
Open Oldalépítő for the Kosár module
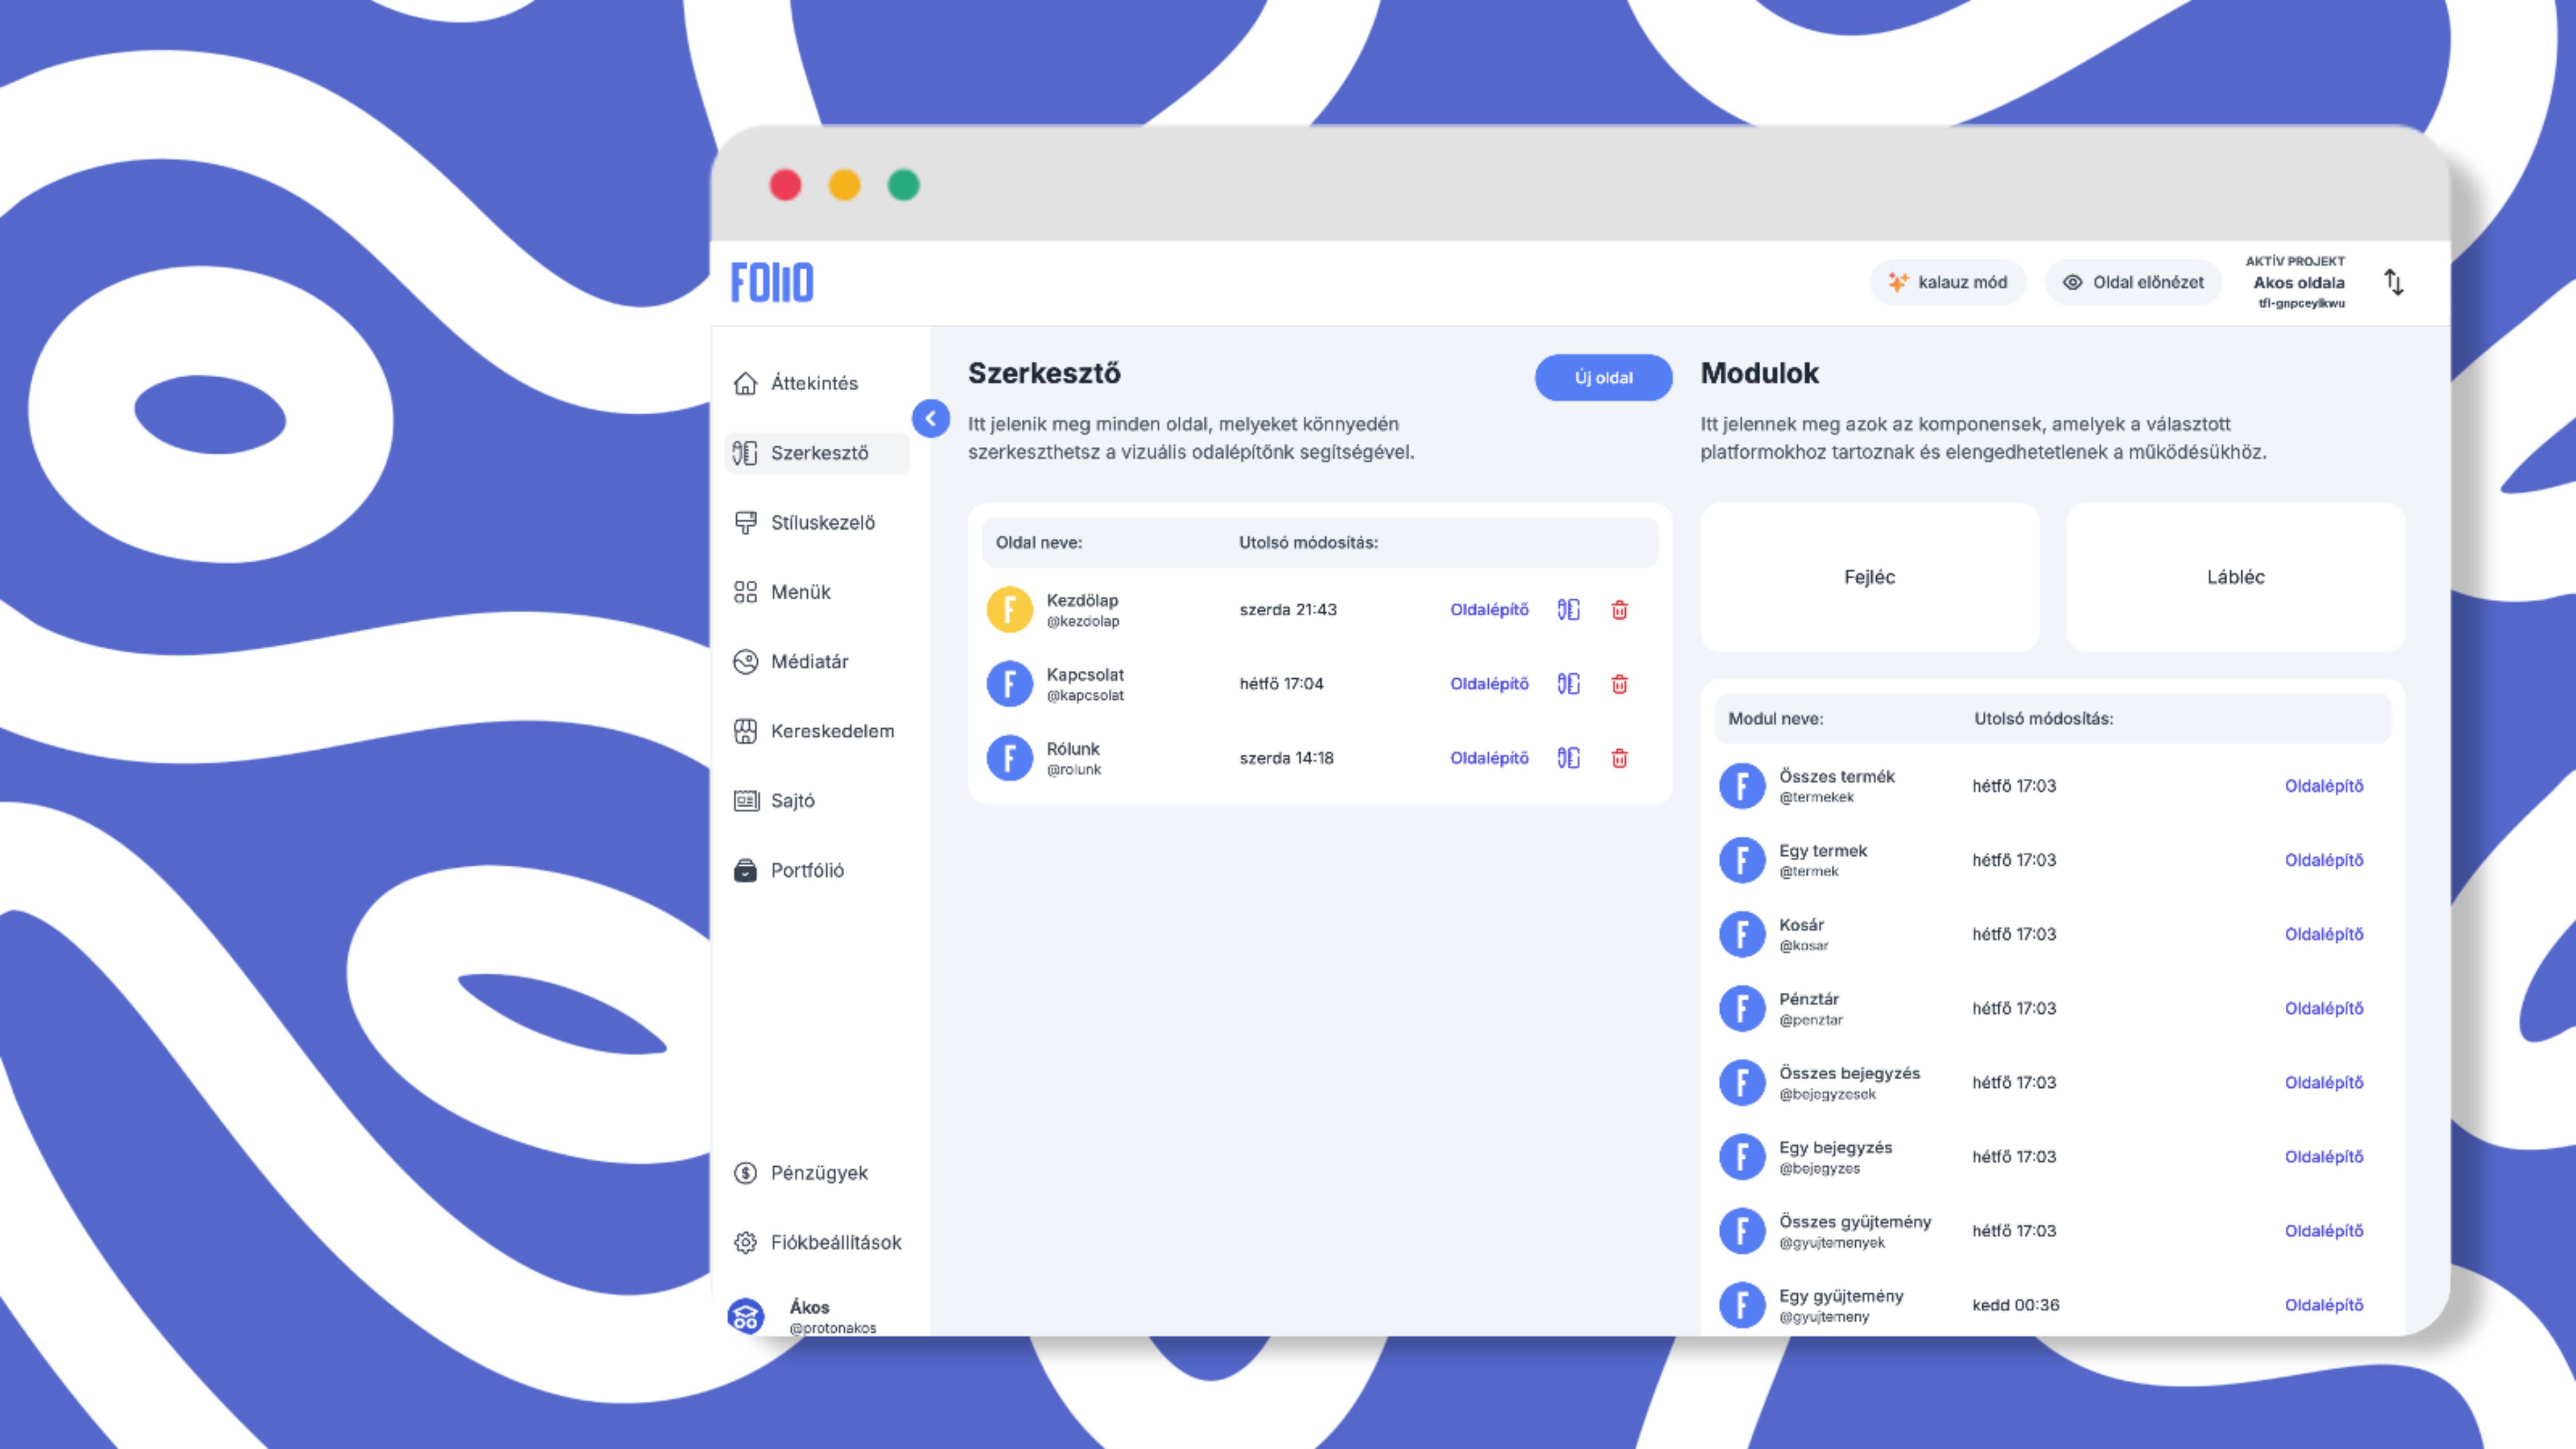point(2323,934)
